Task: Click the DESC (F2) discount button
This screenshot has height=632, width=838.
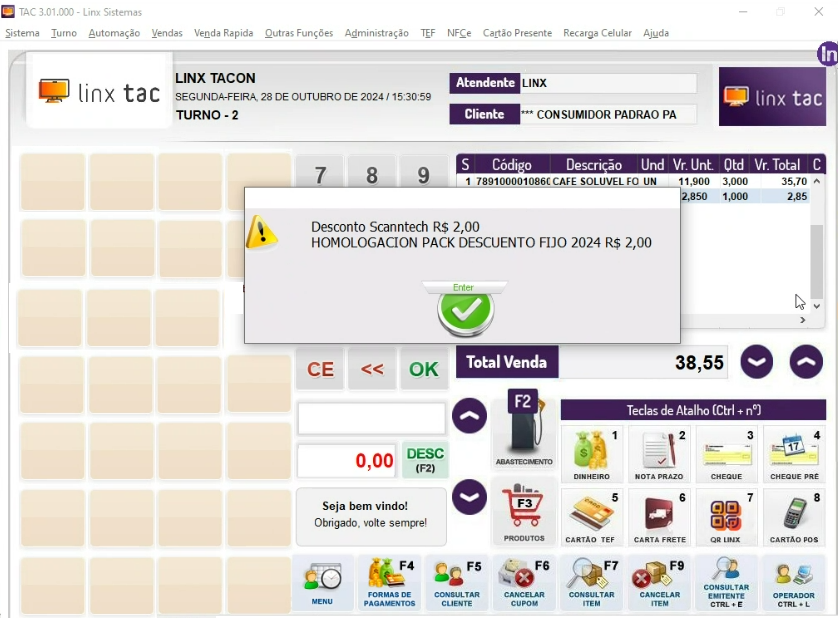Action: (x=425, y=459)
